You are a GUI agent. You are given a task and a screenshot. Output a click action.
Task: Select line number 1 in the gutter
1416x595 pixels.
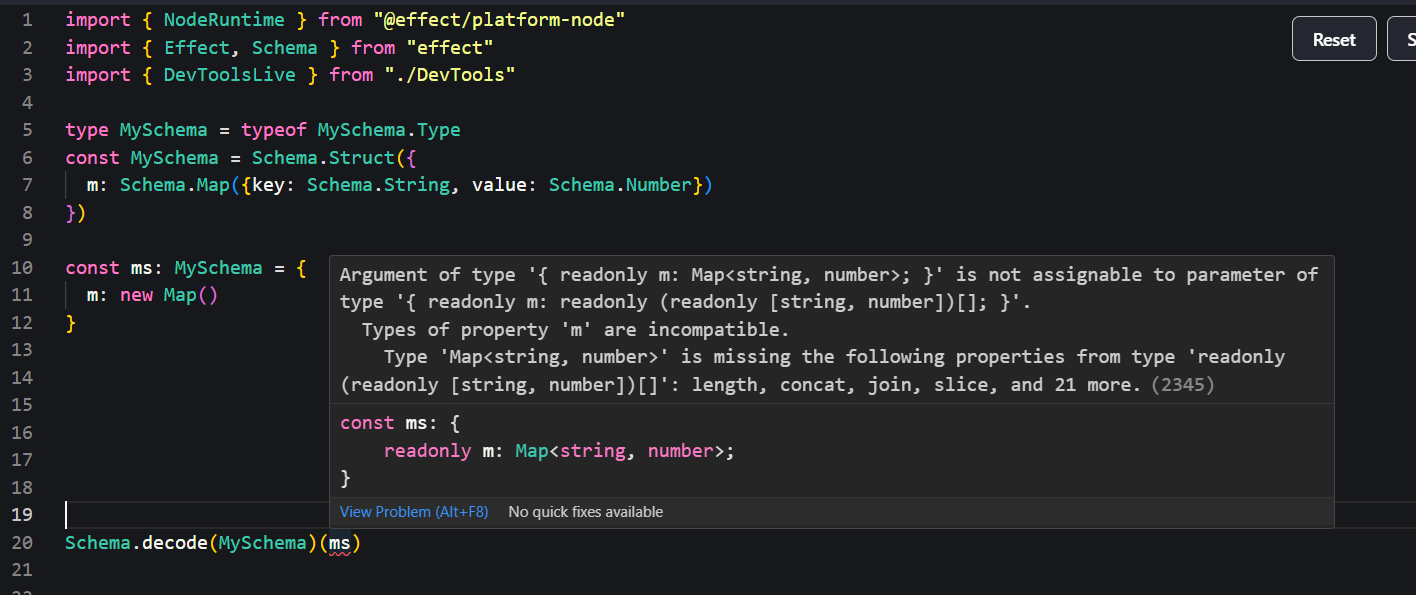(27, 20)
